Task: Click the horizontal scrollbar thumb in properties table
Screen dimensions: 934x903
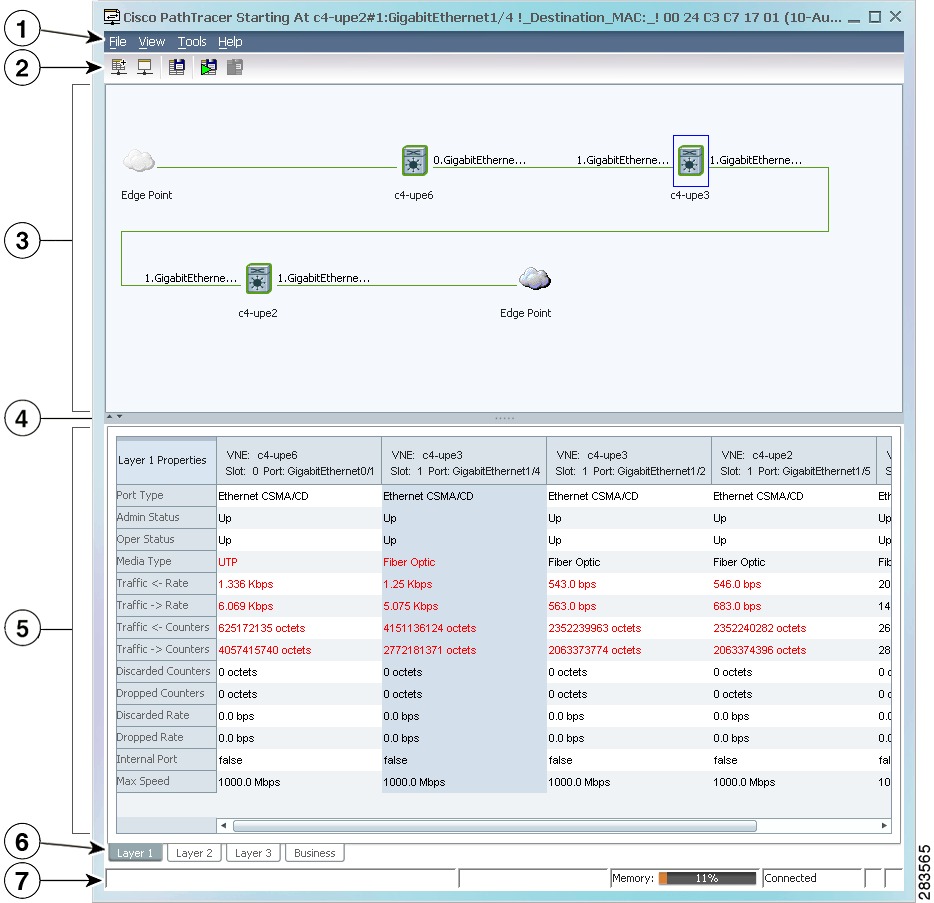Action: (x=495, y=826)
